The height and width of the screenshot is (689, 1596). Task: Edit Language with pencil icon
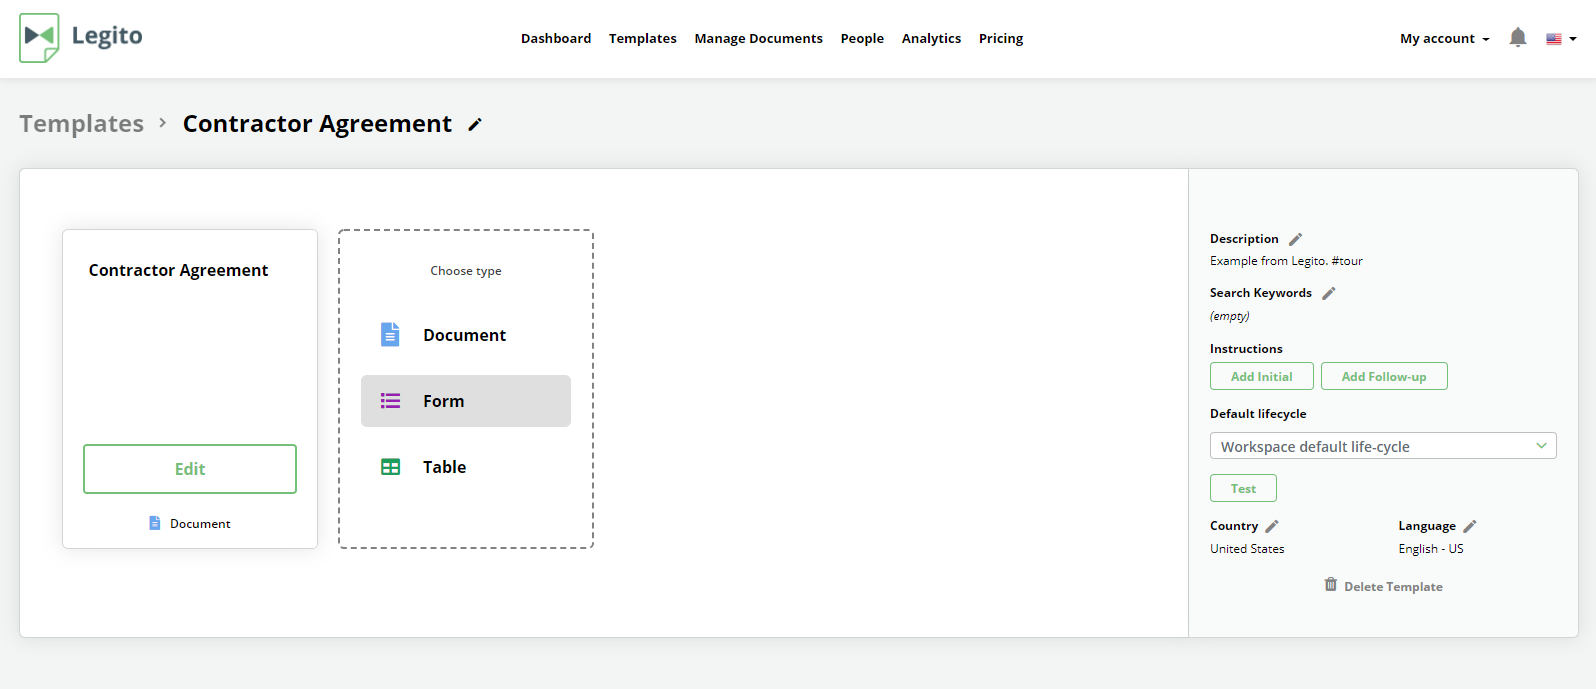click(x=1470, y=526)
